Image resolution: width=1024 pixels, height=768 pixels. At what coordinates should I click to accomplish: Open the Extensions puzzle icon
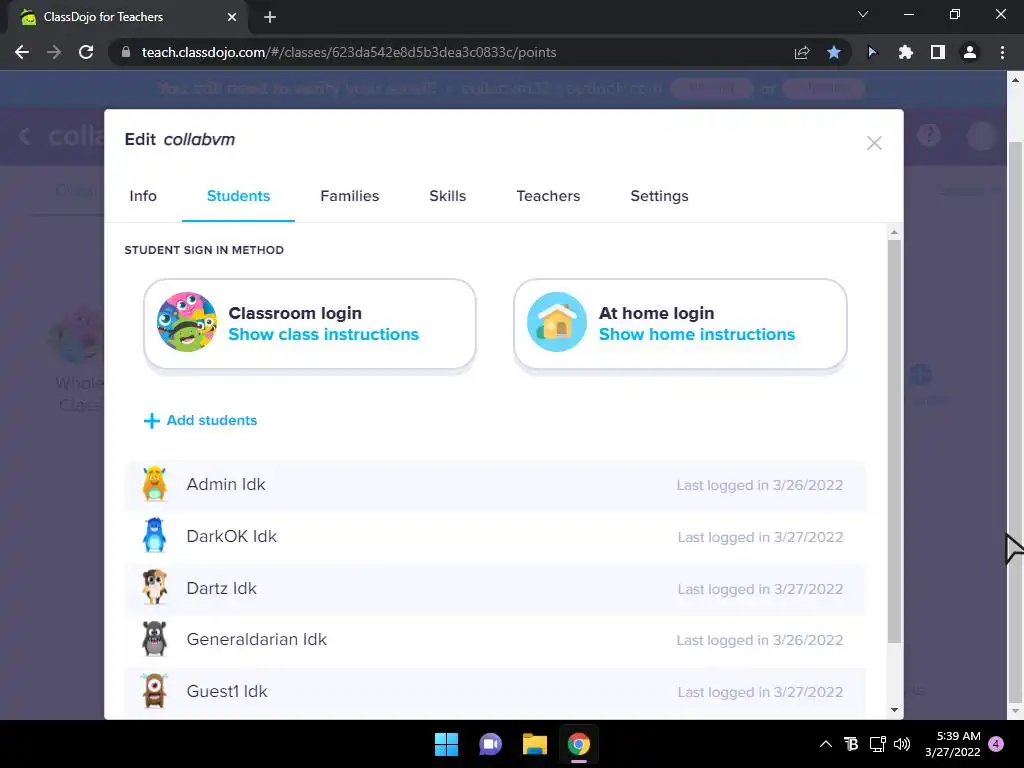(x=905, y=52)
